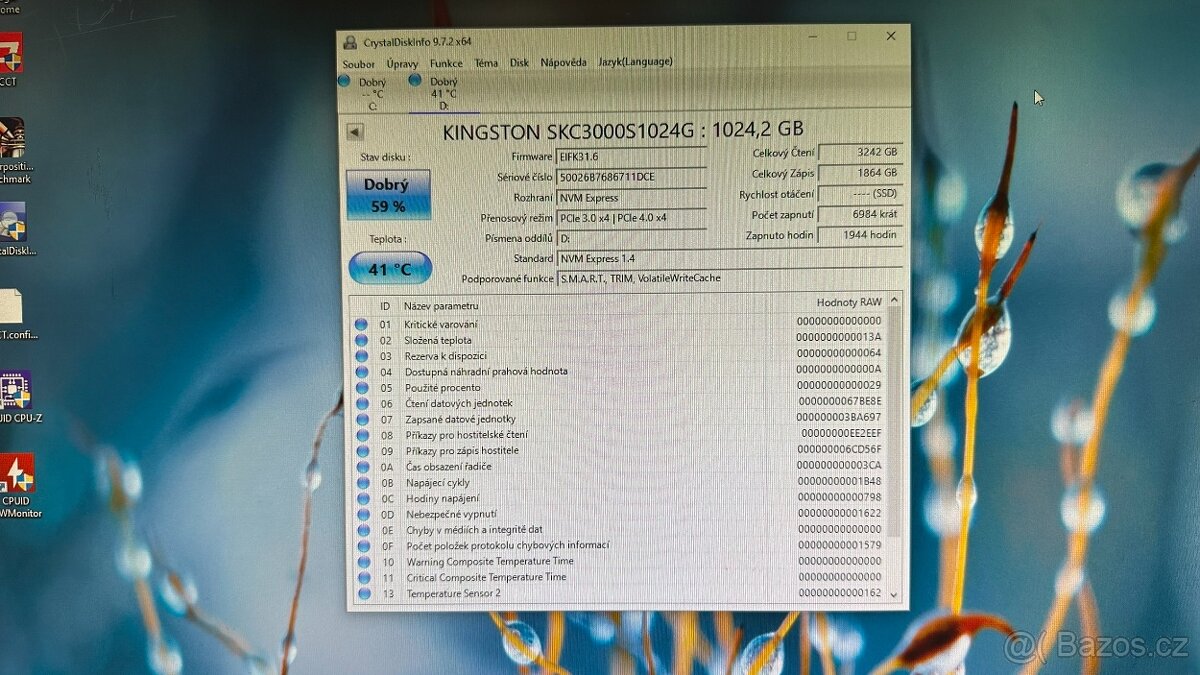Open the CPUID HWMonitor desktop shortcut
This screenshot has height=675, width=1200.
[18, 475]
